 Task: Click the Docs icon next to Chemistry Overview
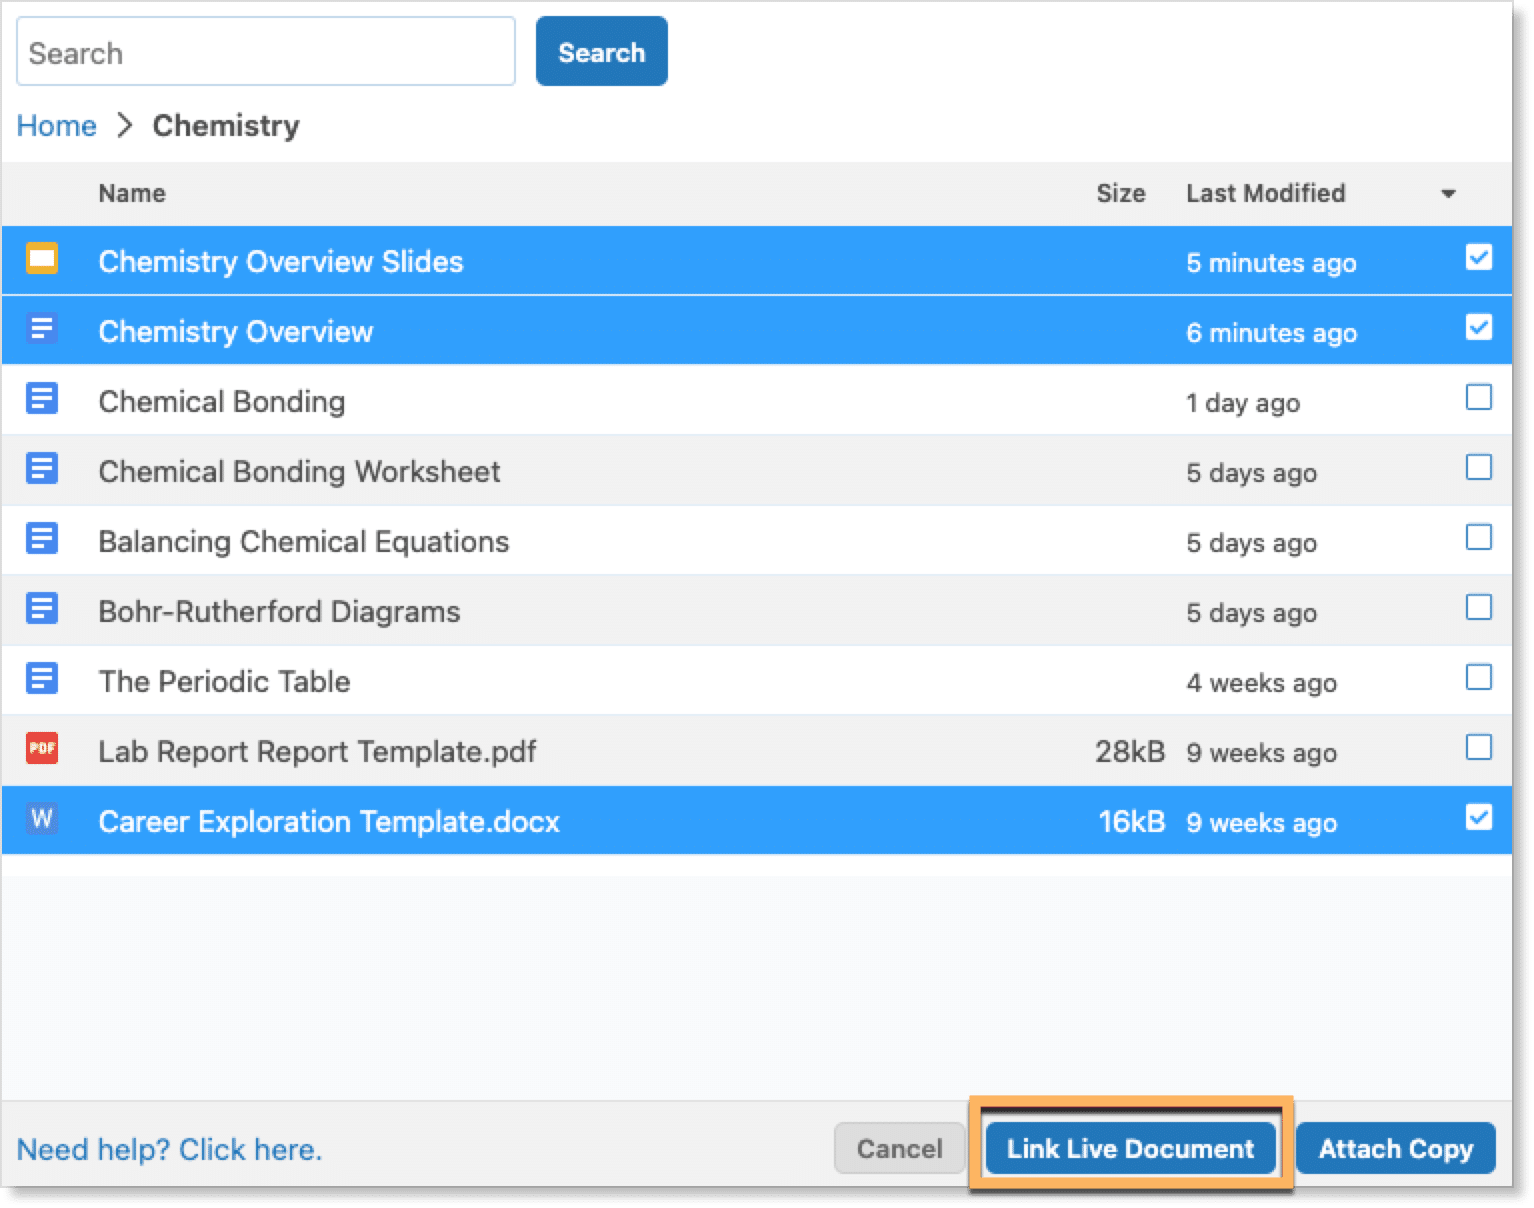pyautogui.click(x=42, y=329)
